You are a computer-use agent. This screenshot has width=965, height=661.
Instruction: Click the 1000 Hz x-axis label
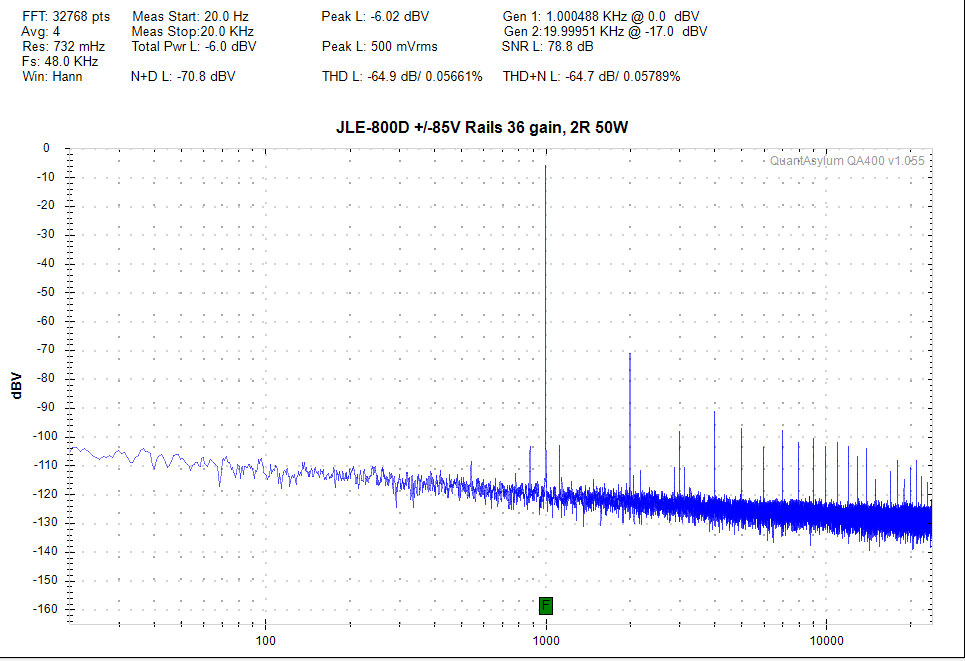click(x=546, y=641)
